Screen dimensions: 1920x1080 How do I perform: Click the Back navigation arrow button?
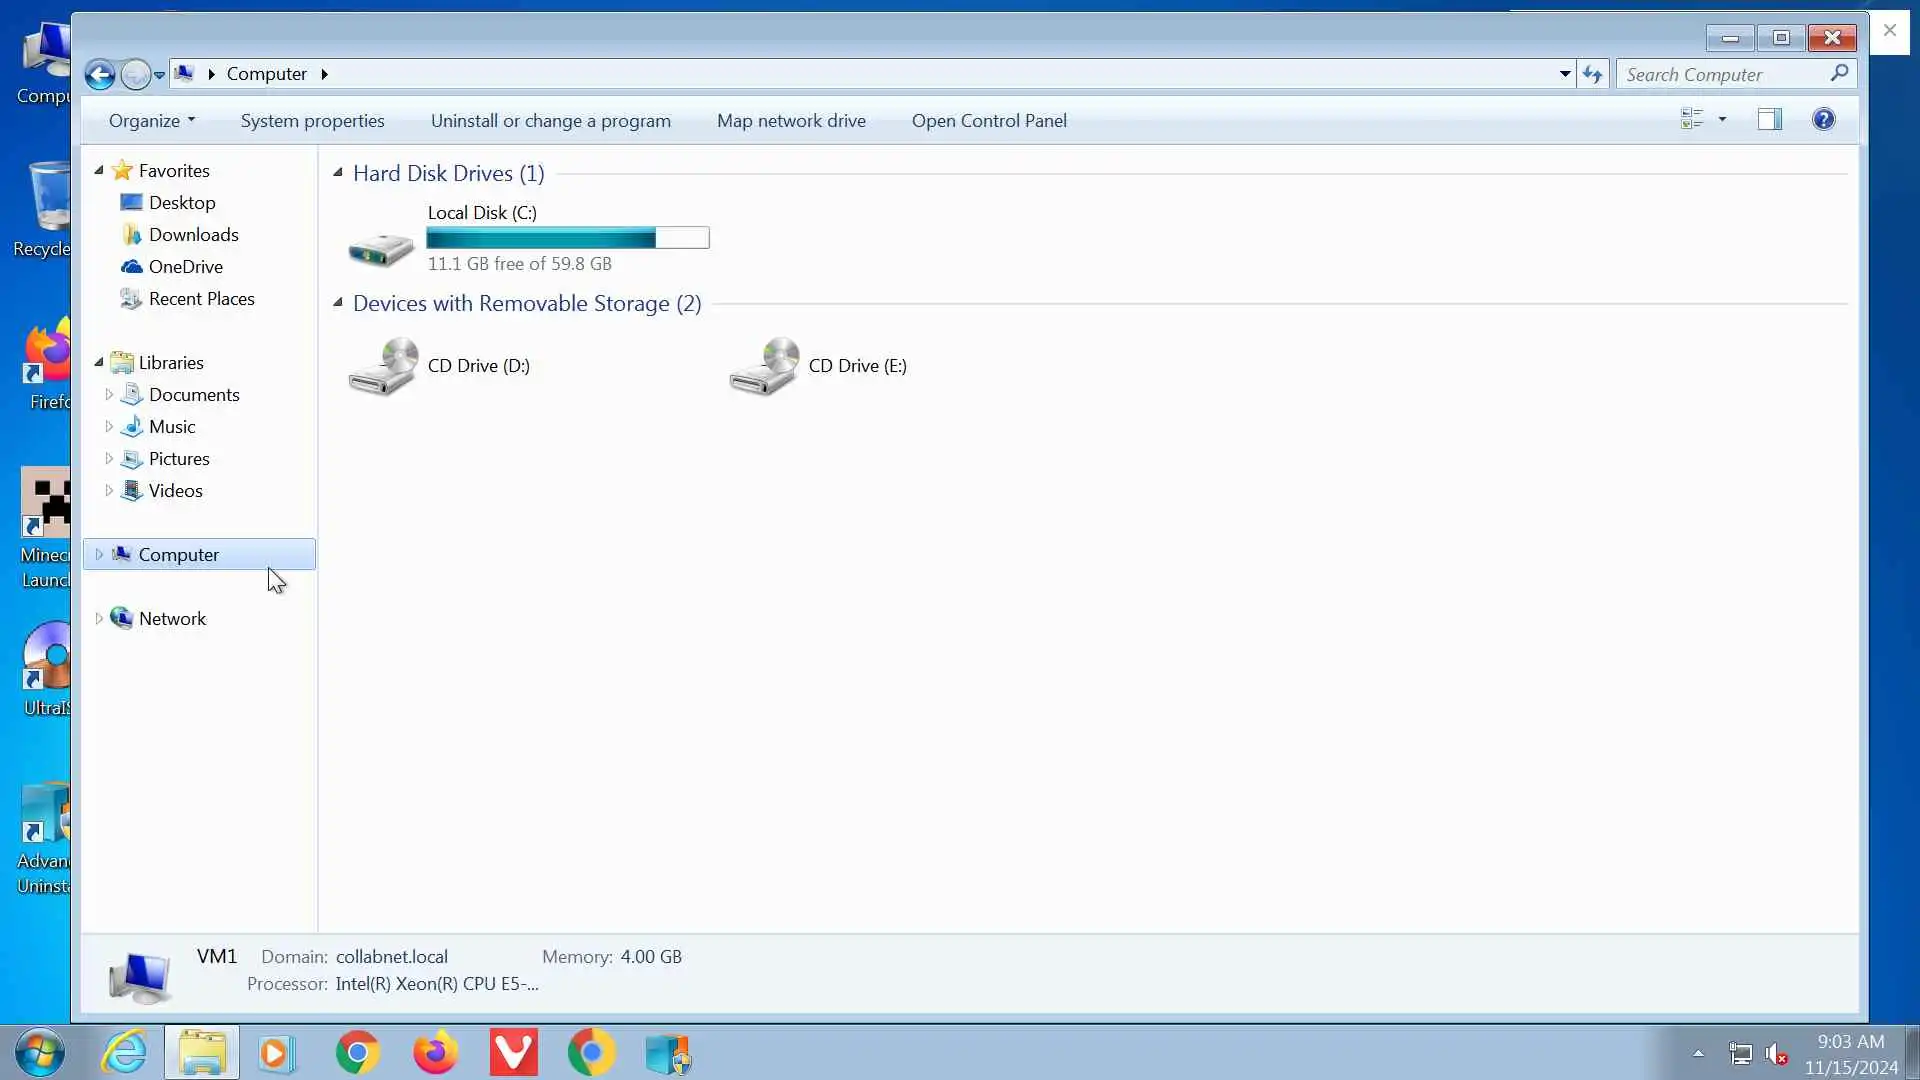click(x=99, y=74)
